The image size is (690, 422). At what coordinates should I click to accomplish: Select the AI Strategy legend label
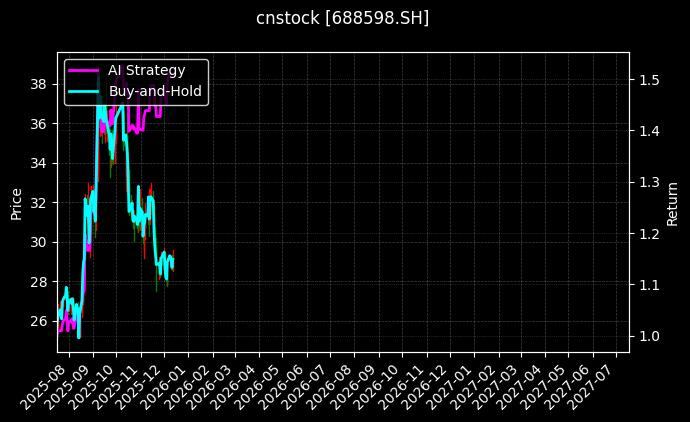tap(146, 70)
